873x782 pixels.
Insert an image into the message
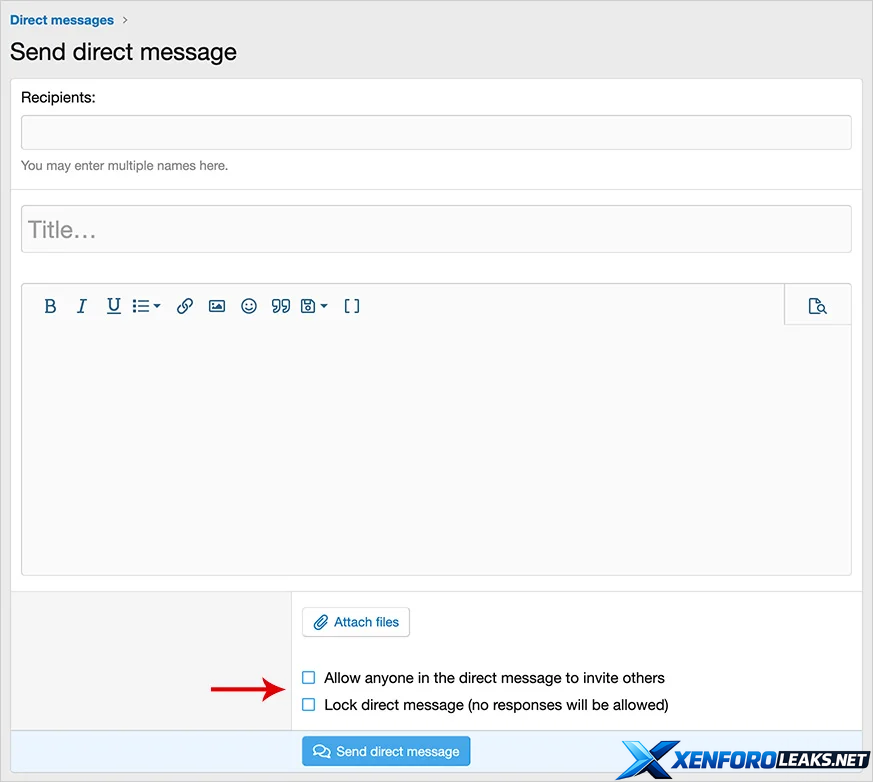[x=217, y=306]
